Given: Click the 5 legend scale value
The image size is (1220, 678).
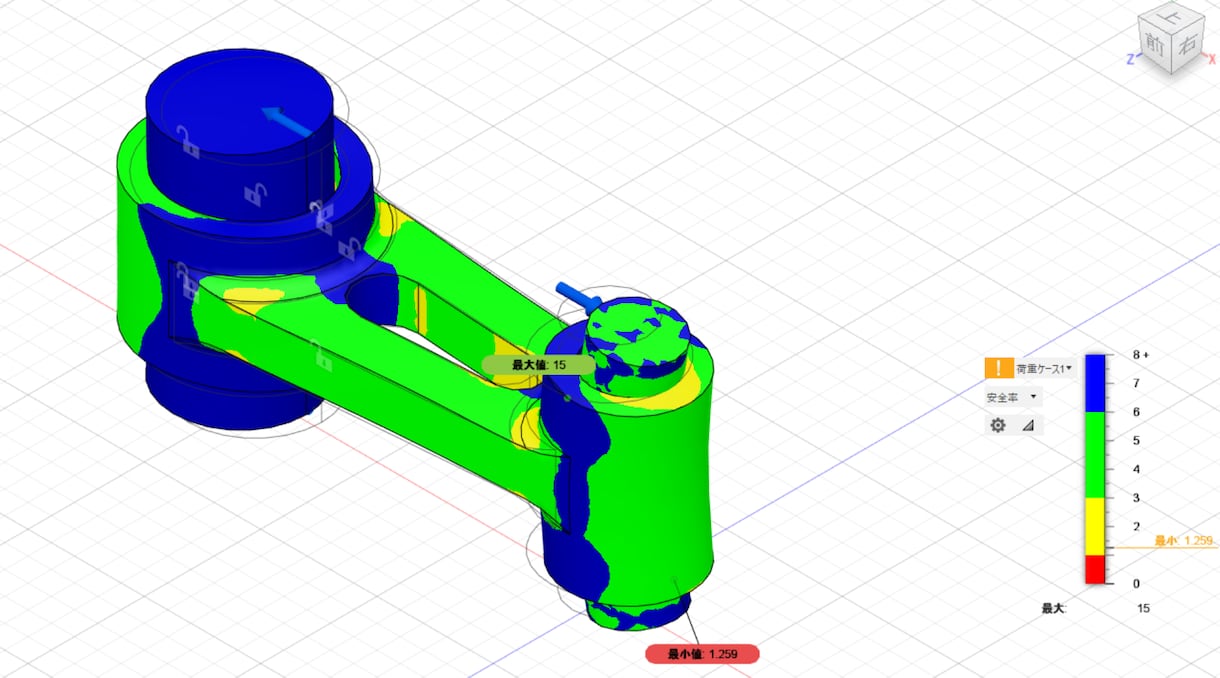Looking at the screenshot, I should 1137,440.
